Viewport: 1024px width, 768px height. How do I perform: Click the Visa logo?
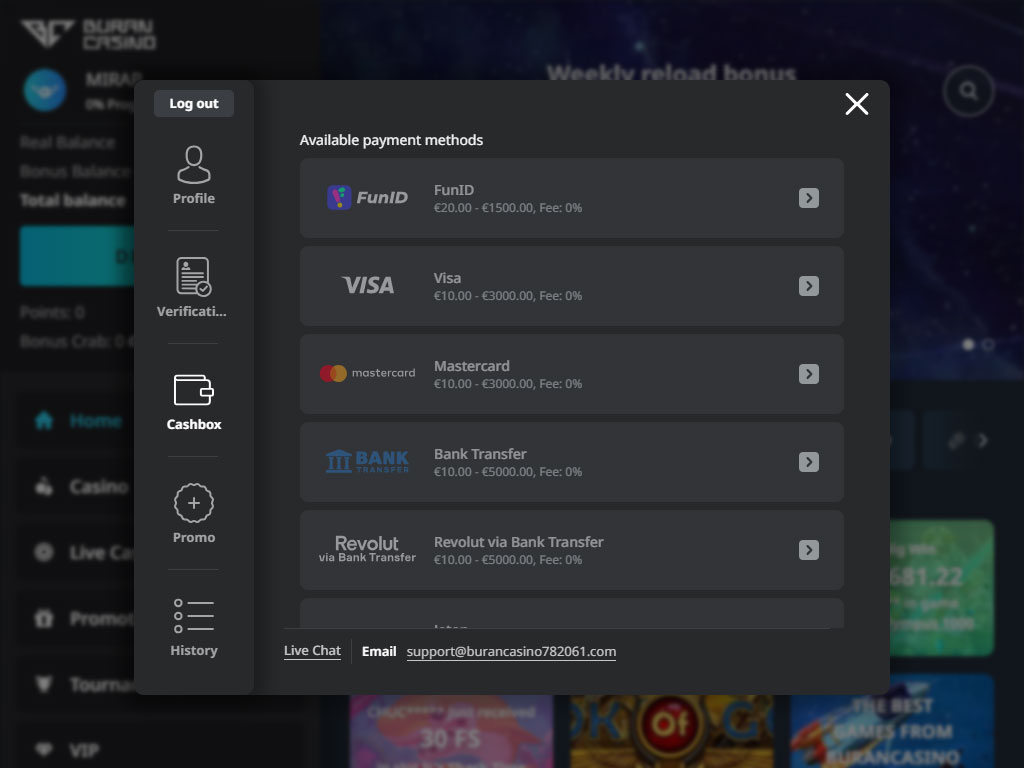368,285
